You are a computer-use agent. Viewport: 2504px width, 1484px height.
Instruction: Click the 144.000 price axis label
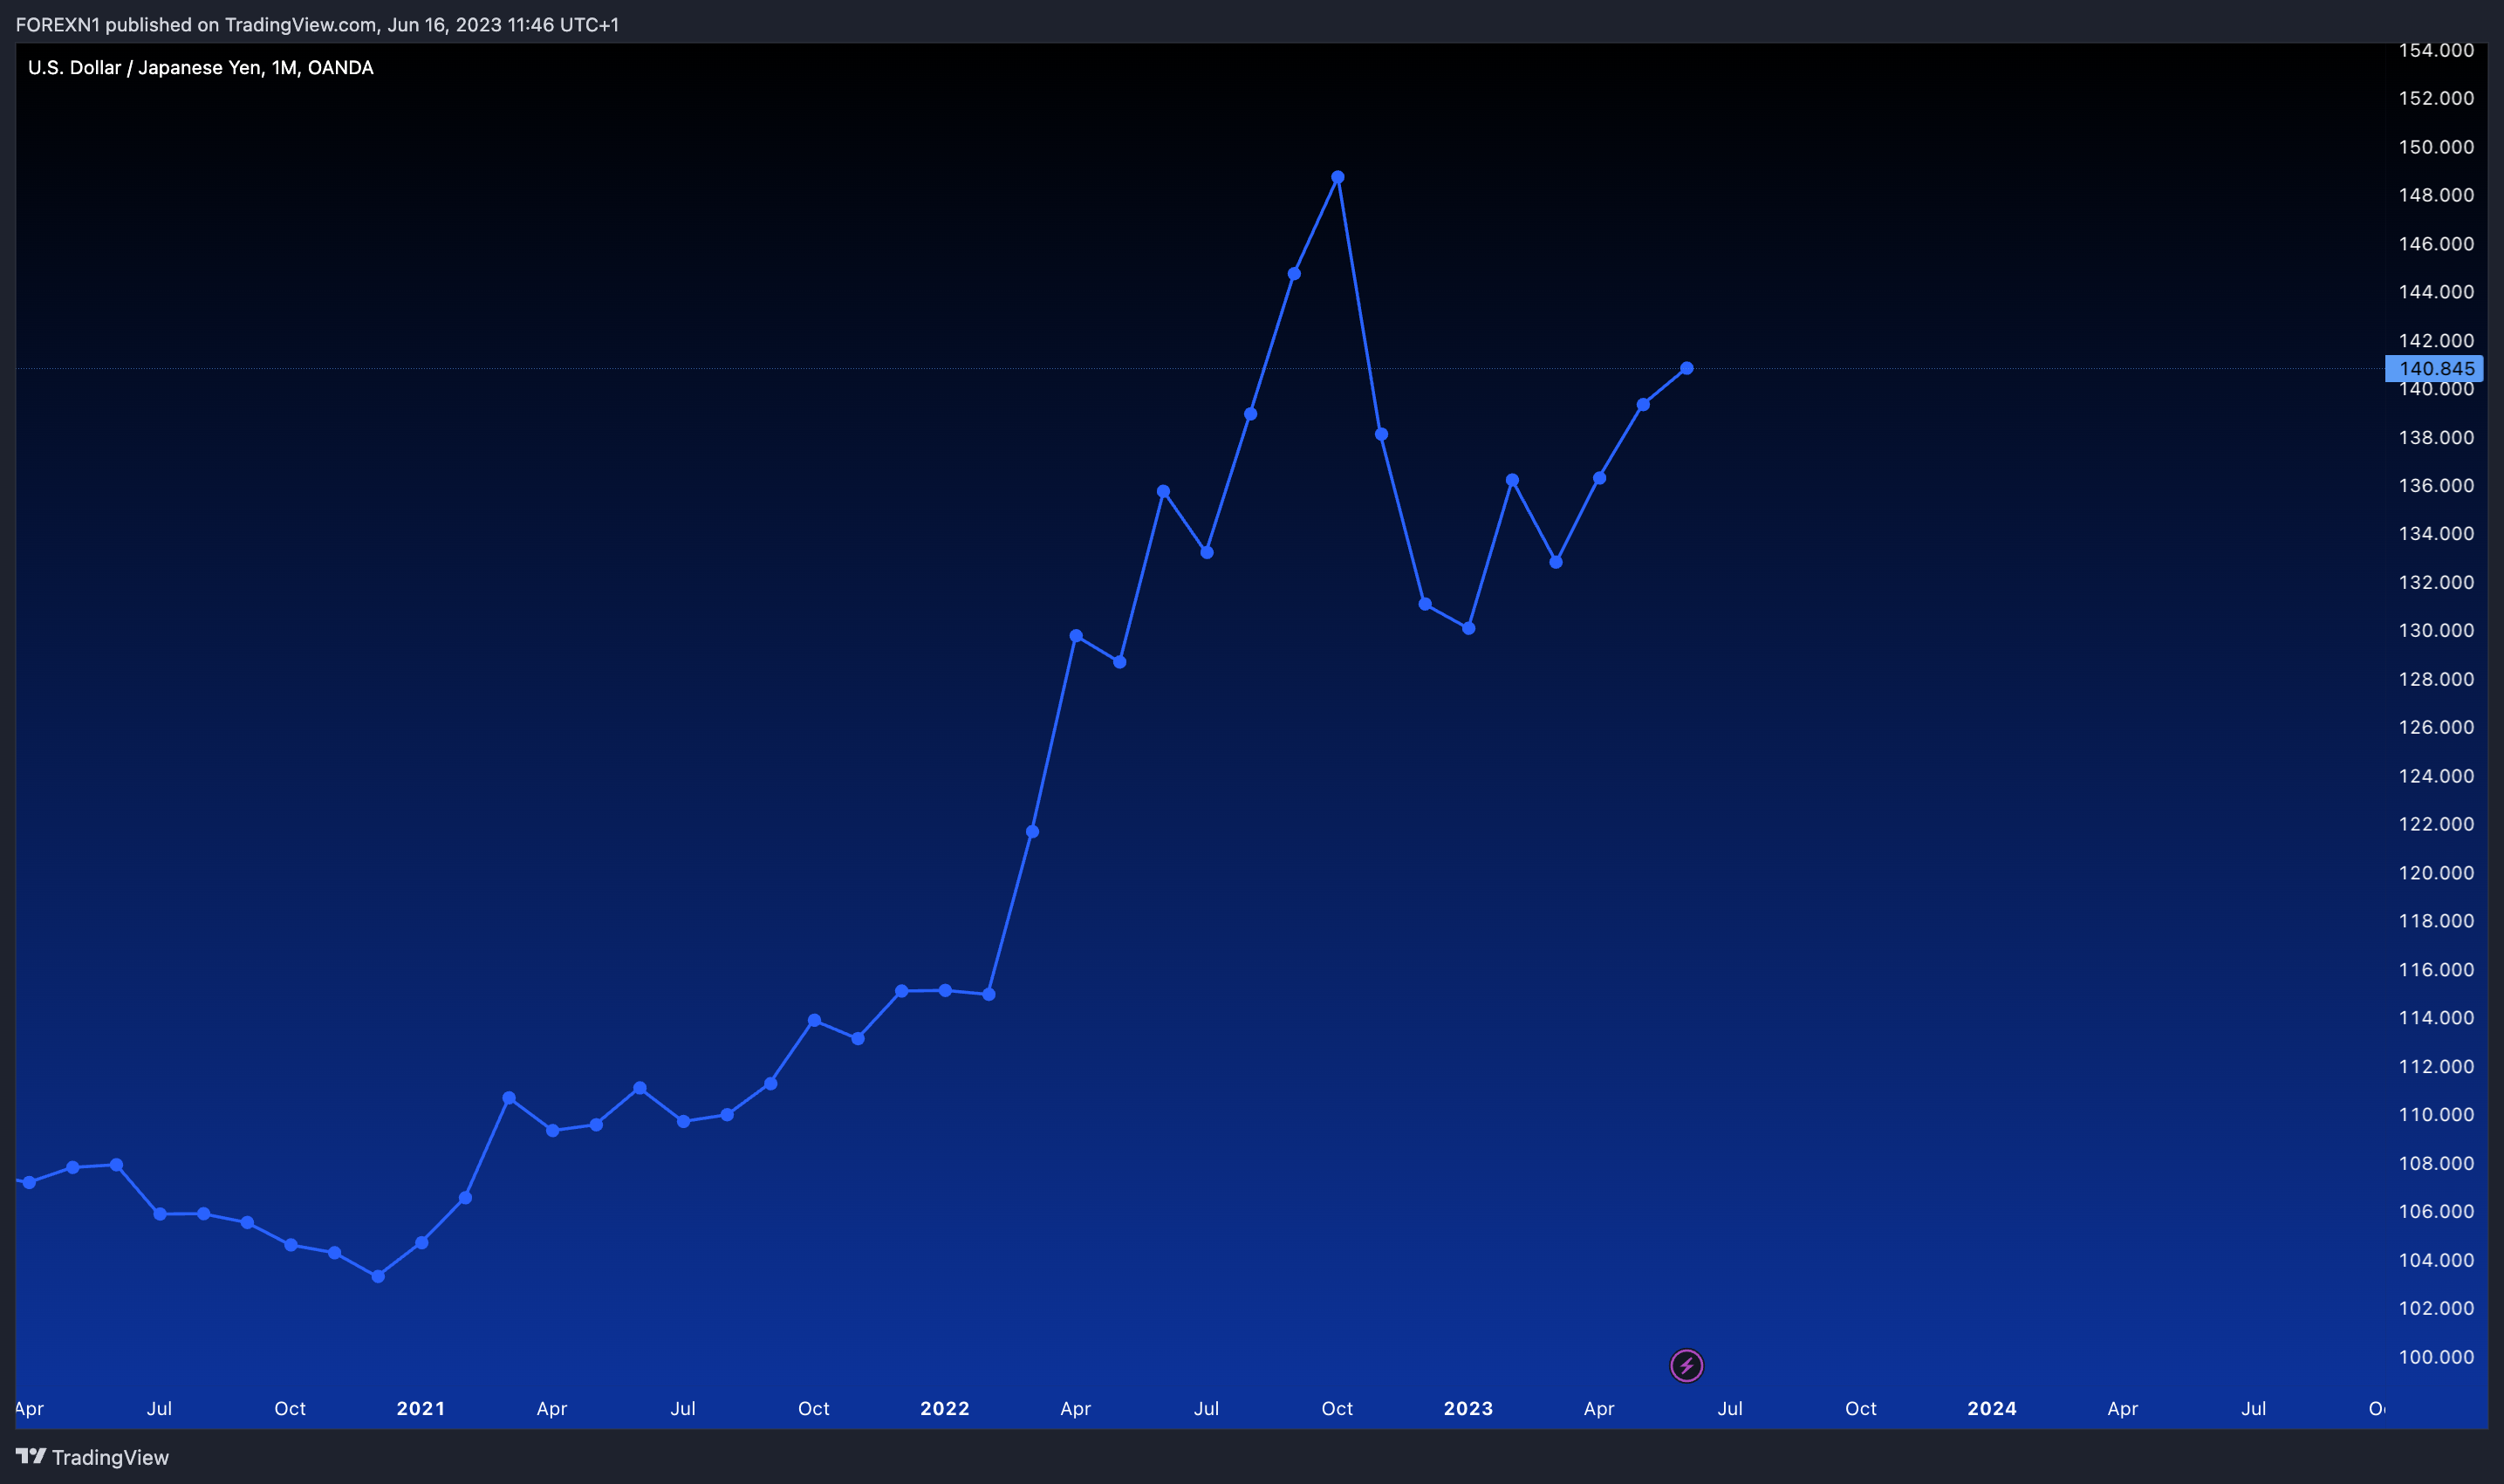pyautogui.click(x=2436, y=292)
